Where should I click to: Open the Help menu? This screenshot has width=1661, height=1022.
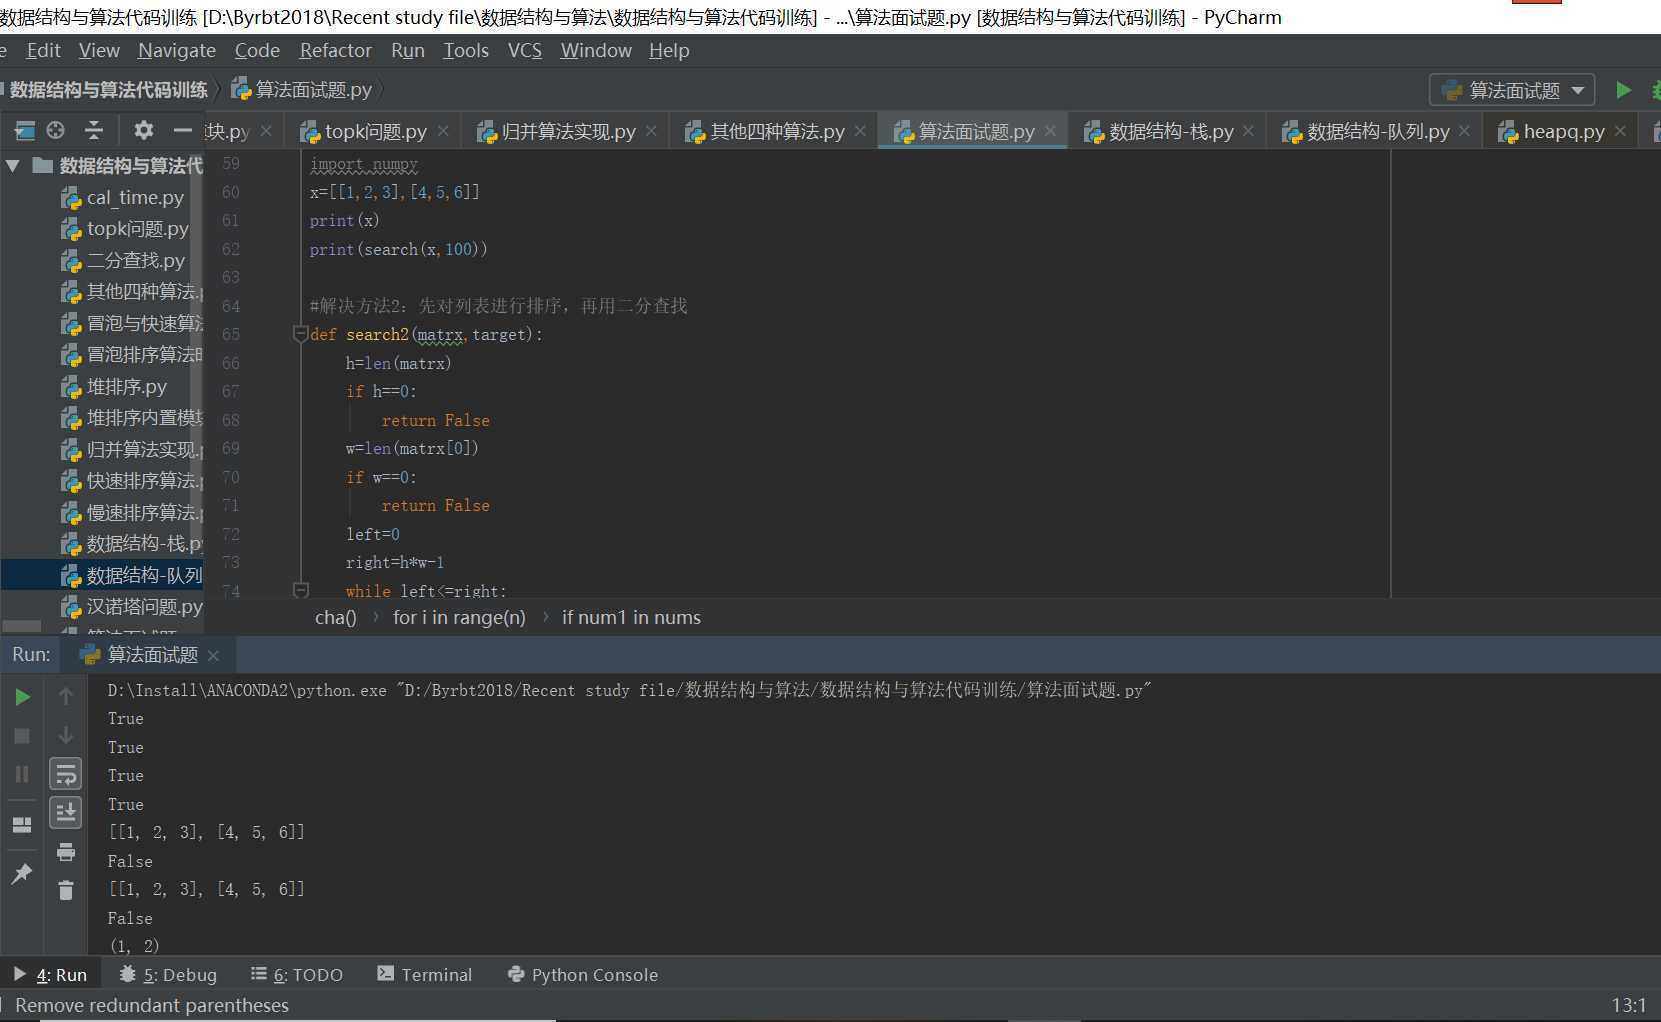click(x=669, y=50)
